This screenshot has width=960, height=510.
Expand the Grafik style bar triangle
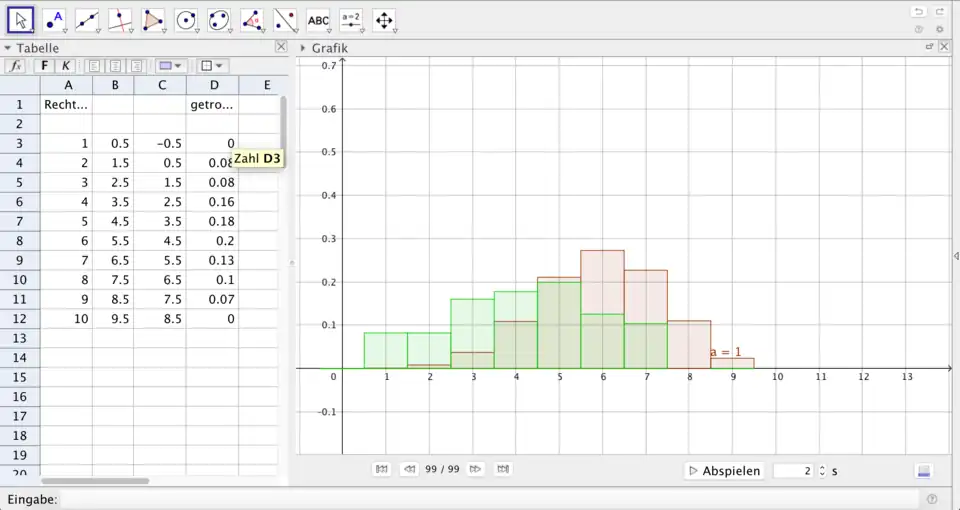[303, 47]
